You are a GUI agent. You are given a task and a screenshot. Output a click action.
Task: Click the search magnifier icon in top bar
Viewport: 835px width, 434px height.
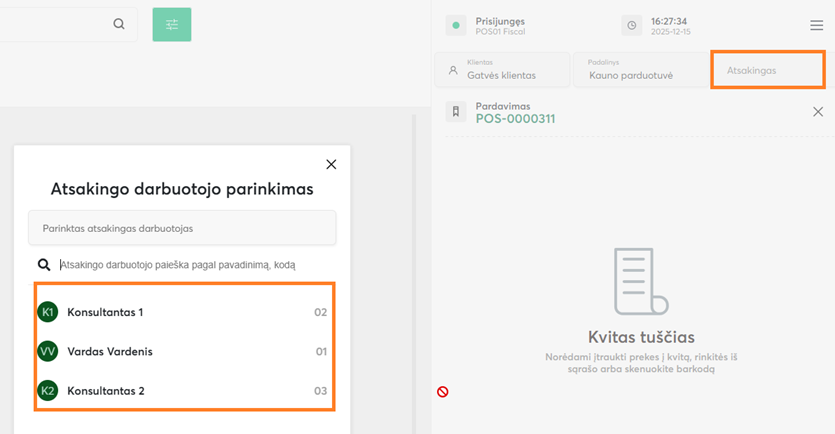(119, 24)
